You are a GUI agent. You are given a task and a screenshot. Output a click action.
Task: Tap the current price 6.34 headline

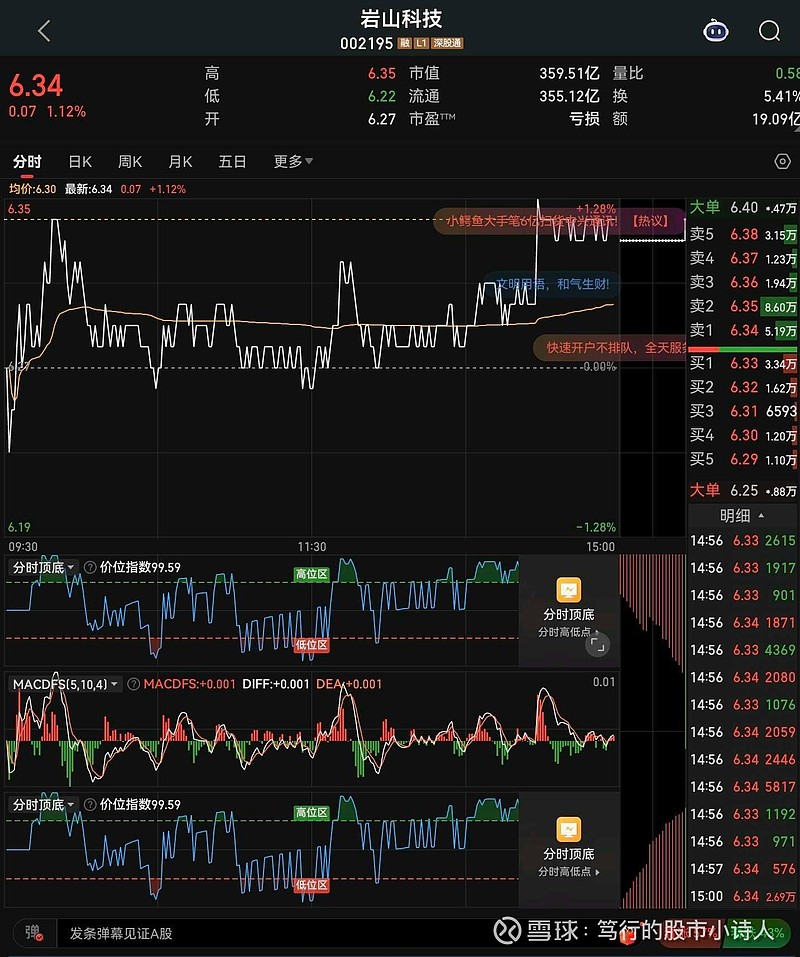35,85
